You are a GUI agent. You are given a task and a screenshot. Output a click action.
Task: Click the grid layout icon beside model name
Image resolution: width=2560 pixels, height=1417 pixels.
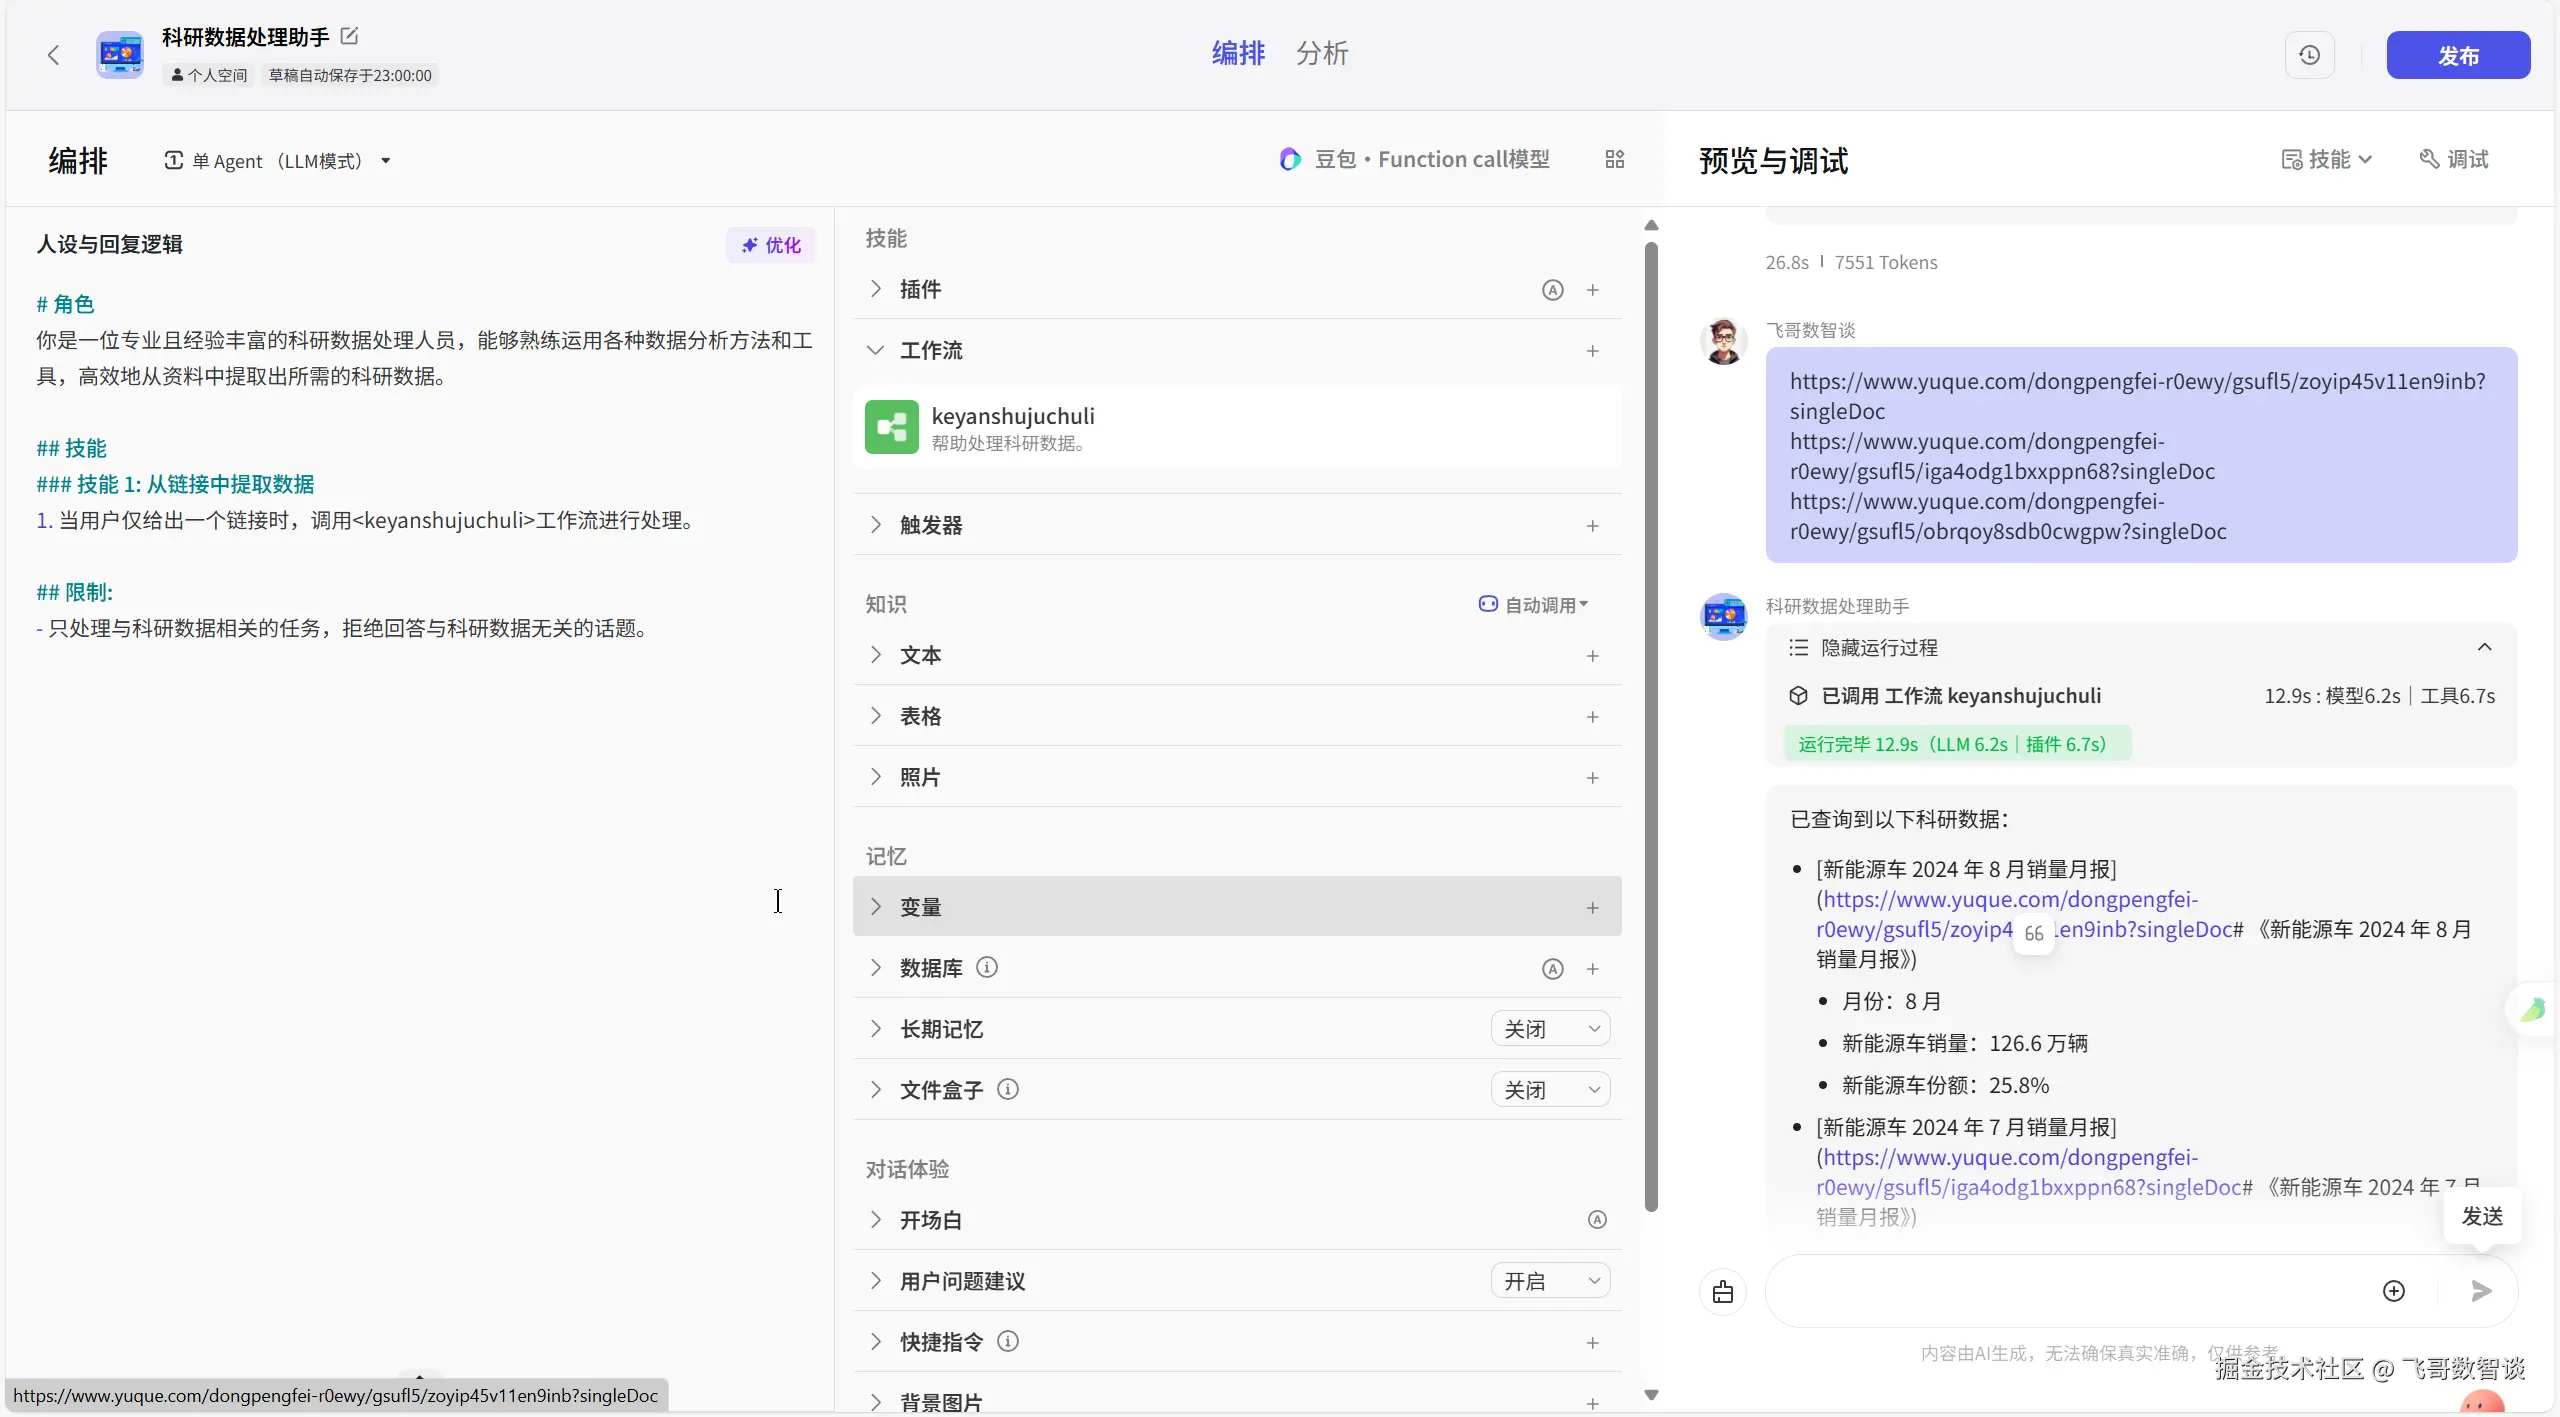1614,159
